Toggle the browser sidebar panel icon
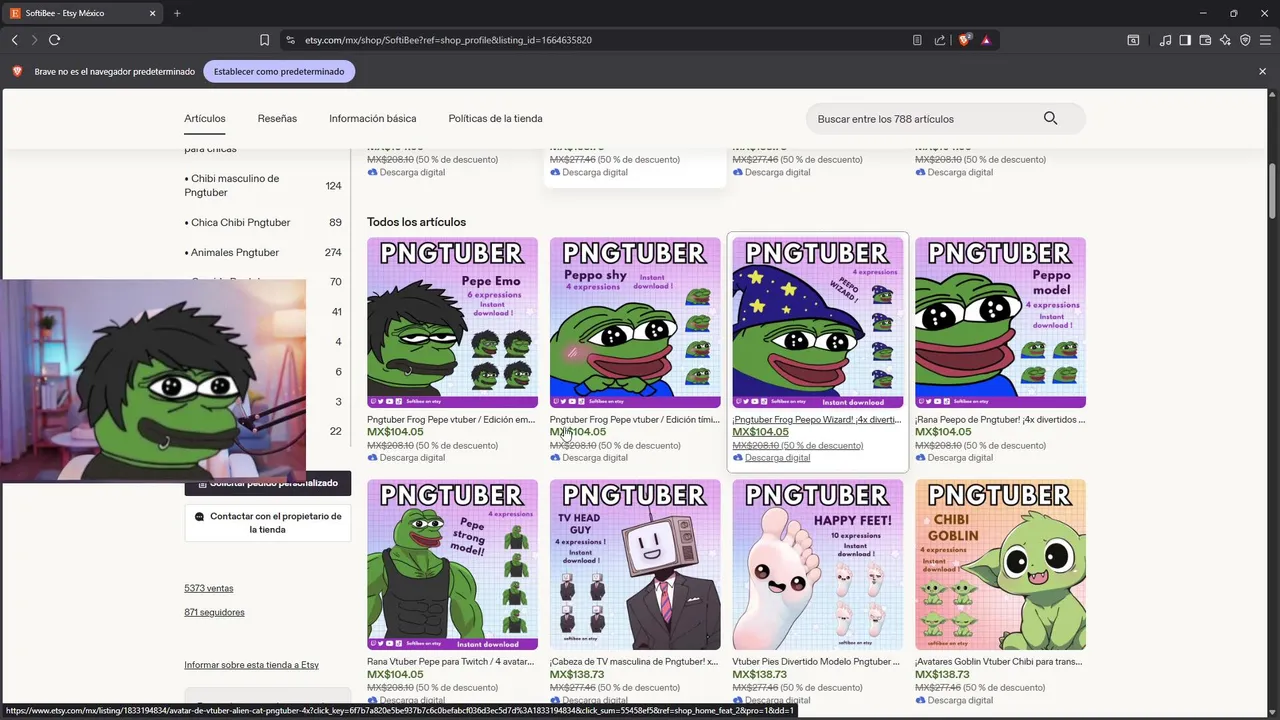The image size is (1280, 720). click(x=1185, y=40)
